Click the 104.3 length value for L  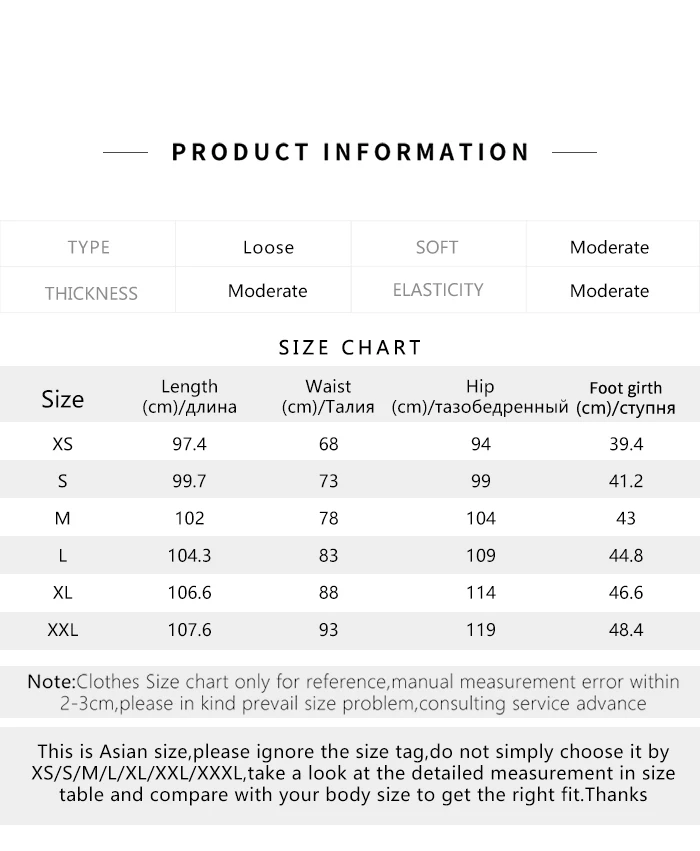[x=189, y=556]
